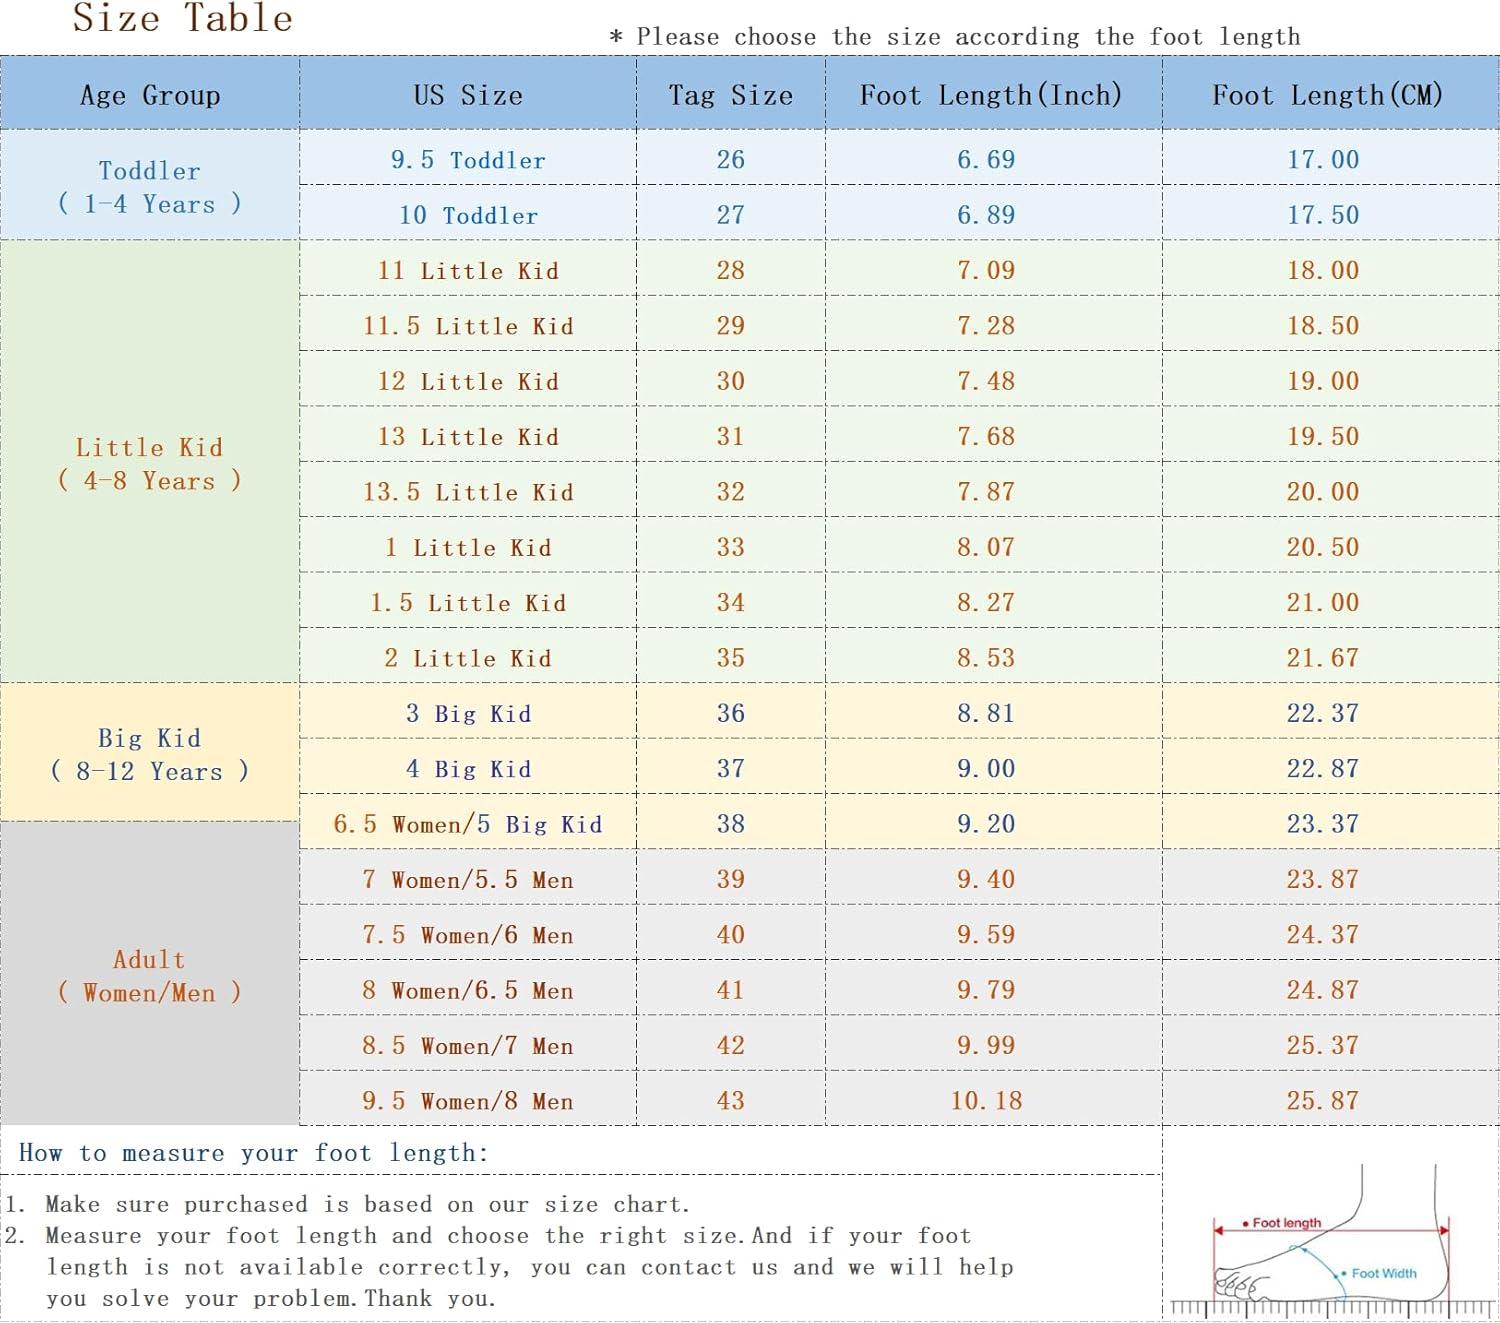Click the Foot Length (CM) header

point(1327,95)
